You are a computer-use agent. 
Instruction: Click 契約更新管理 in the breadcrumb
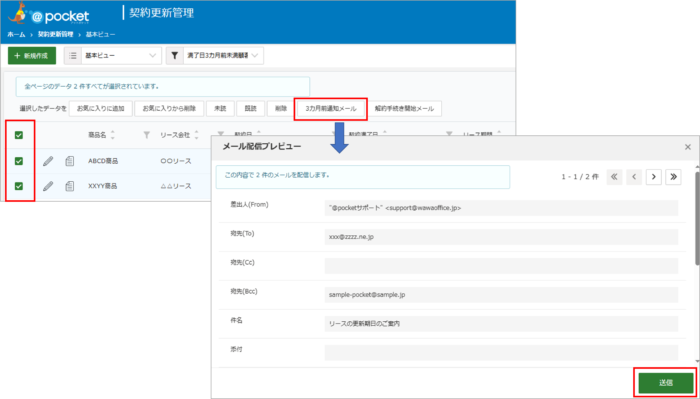coord(55,34)
